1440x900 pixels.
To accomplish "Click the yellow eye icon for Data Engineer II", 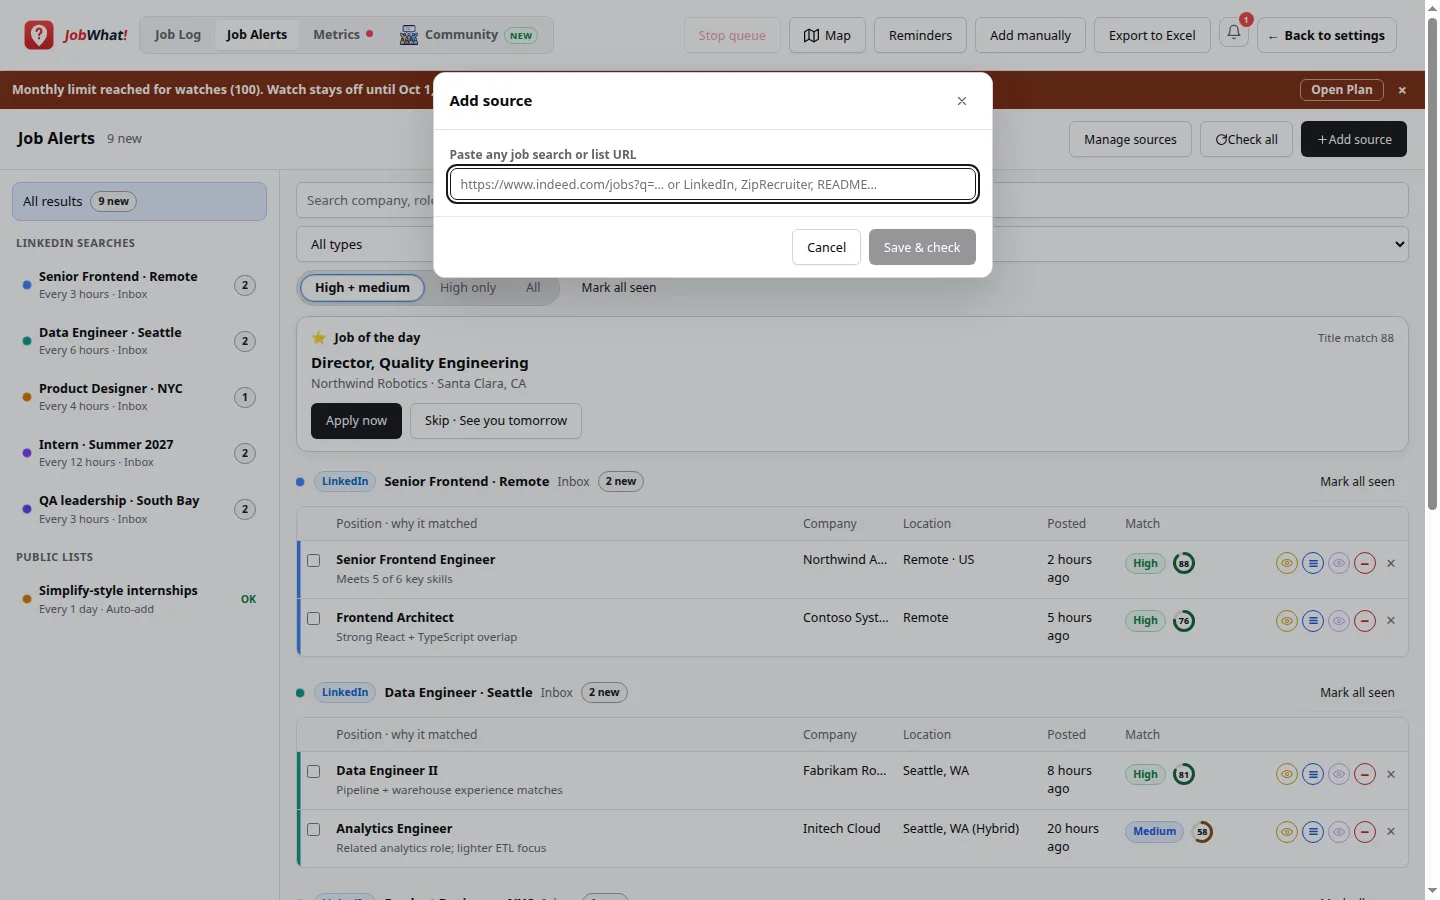I will 1287,774.
